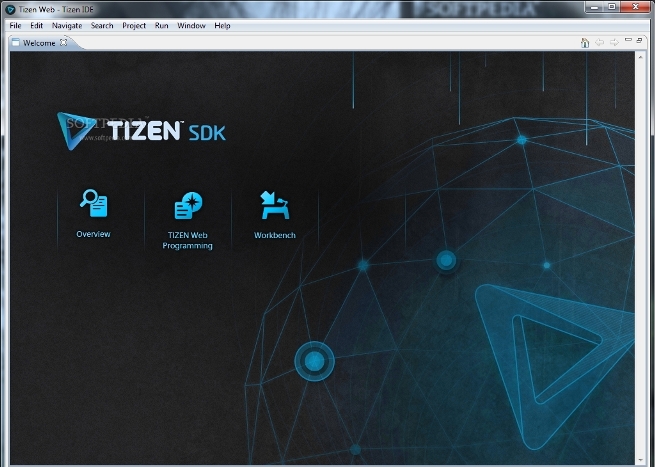This screenshot has height=467, width=655.
Task: Close the Tizen IDE window
Action: (635, 7)
